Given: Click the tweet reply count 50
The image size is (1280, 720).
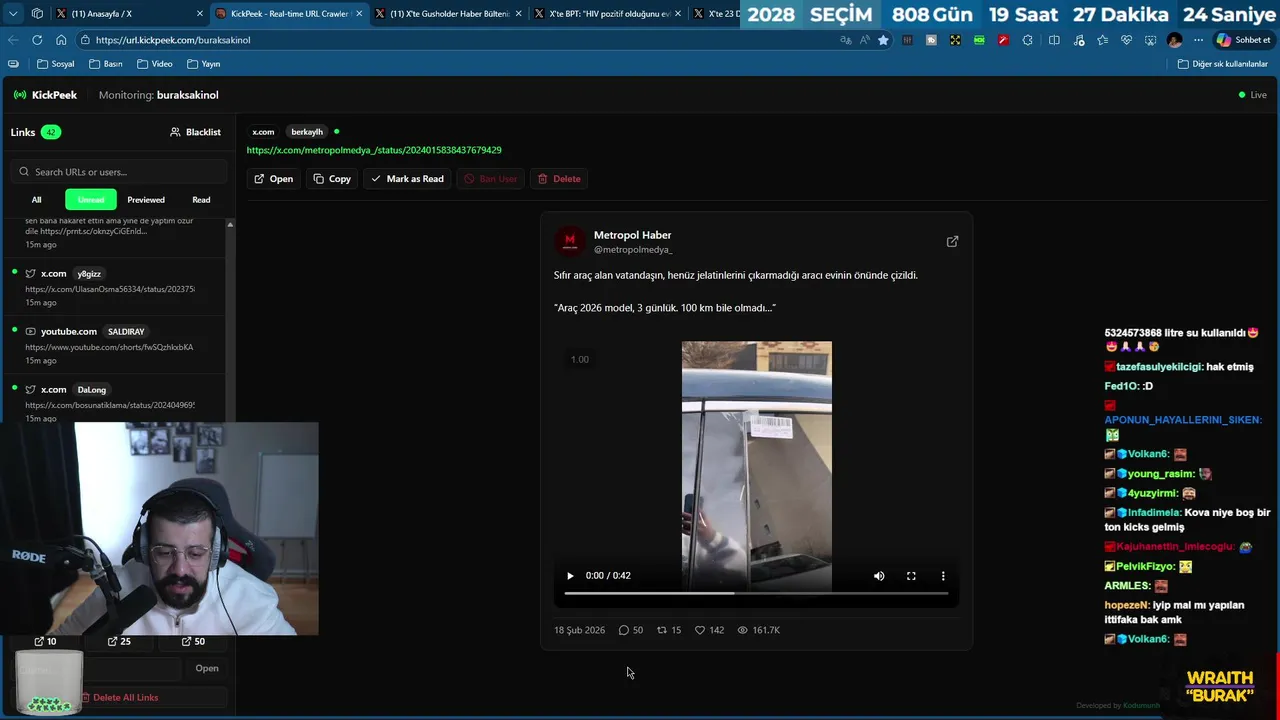Looking at the screenshot, I should (630, 630).
